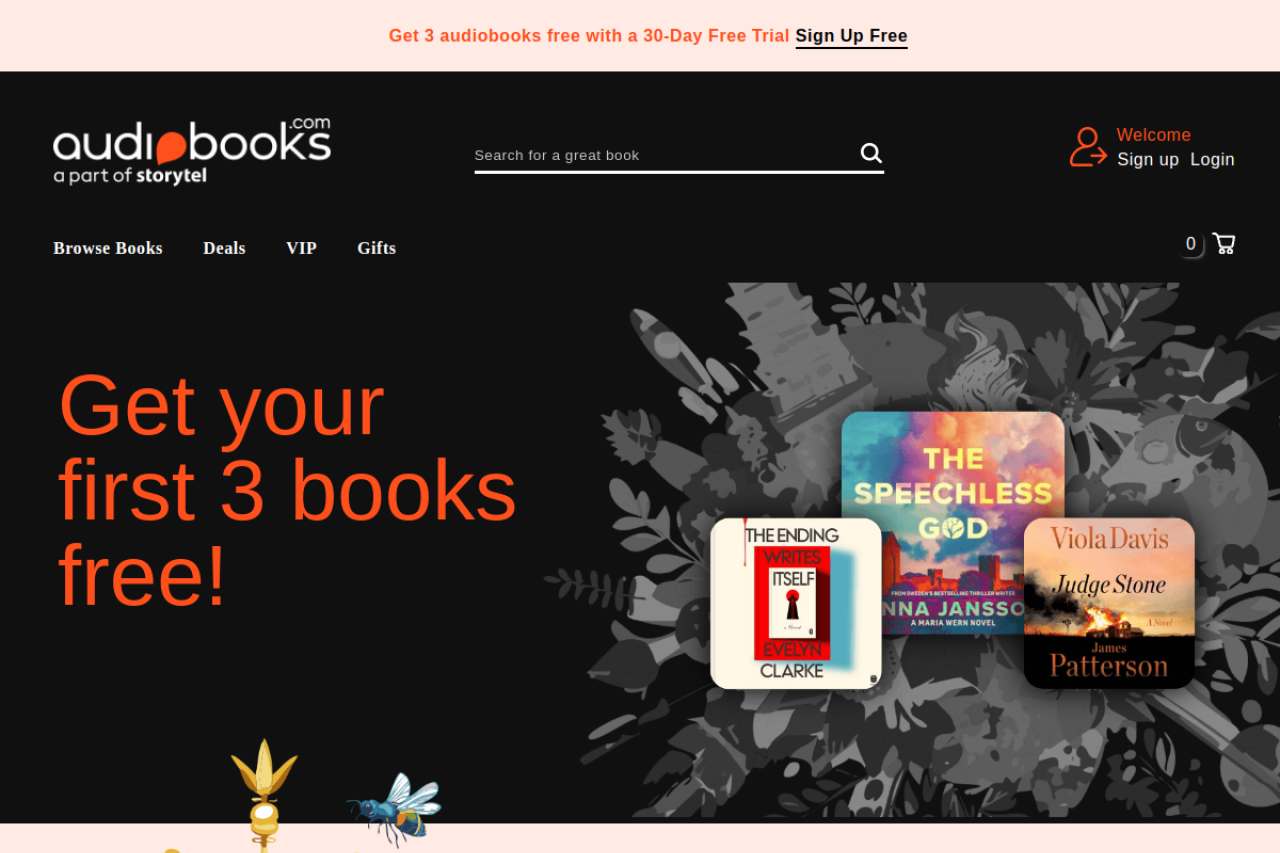Click the Login link

point(1212,159)
